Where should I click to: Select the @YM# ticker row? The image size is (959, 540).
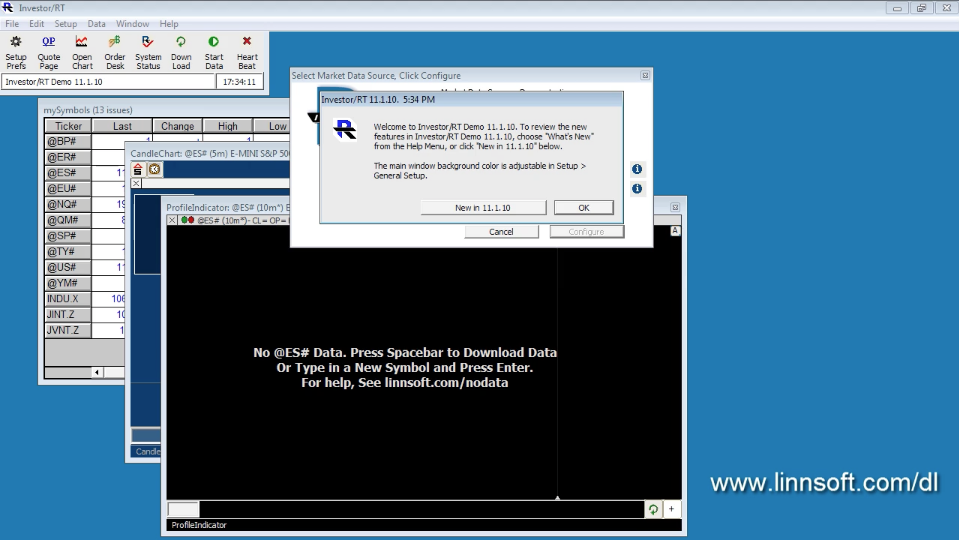68,283
